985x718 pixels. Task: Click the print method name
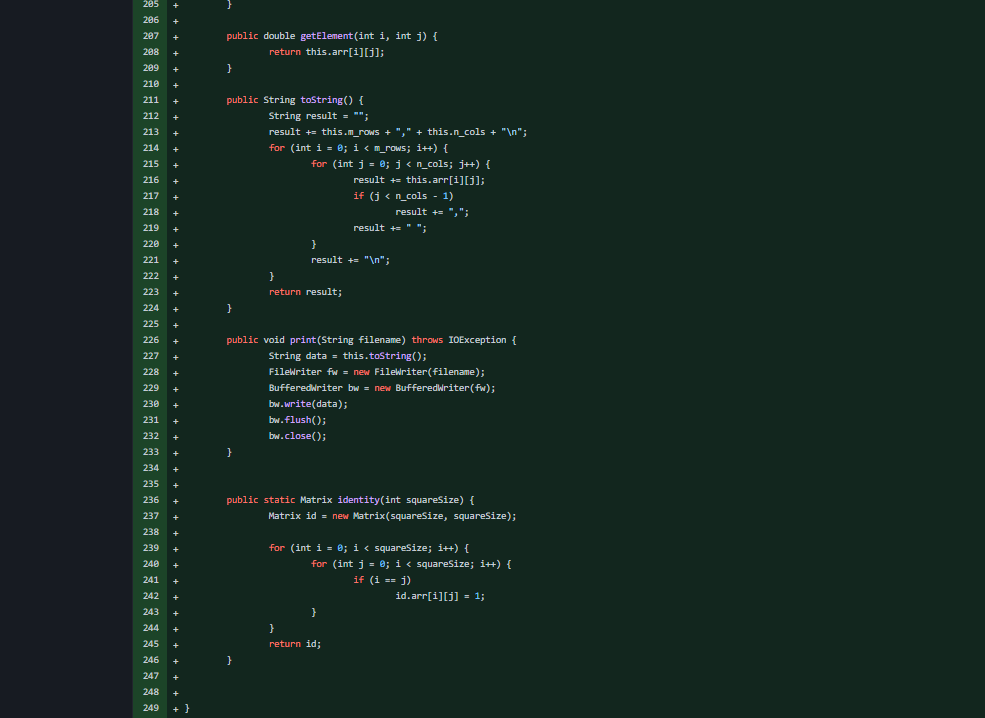[303, 340]
